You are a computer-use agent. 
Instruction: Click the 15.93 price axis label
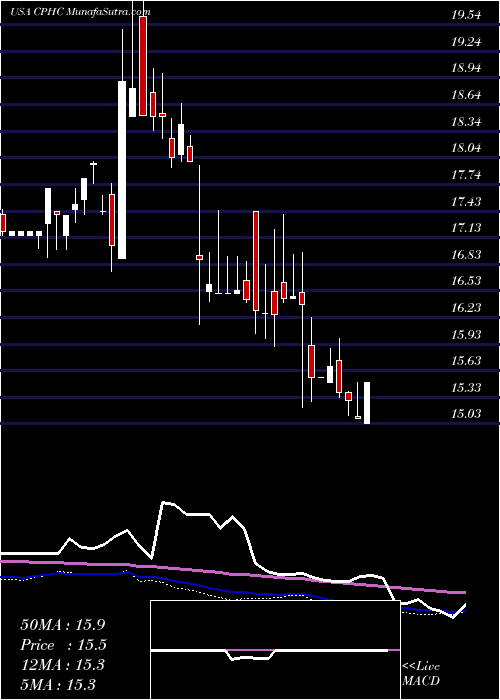466,334
